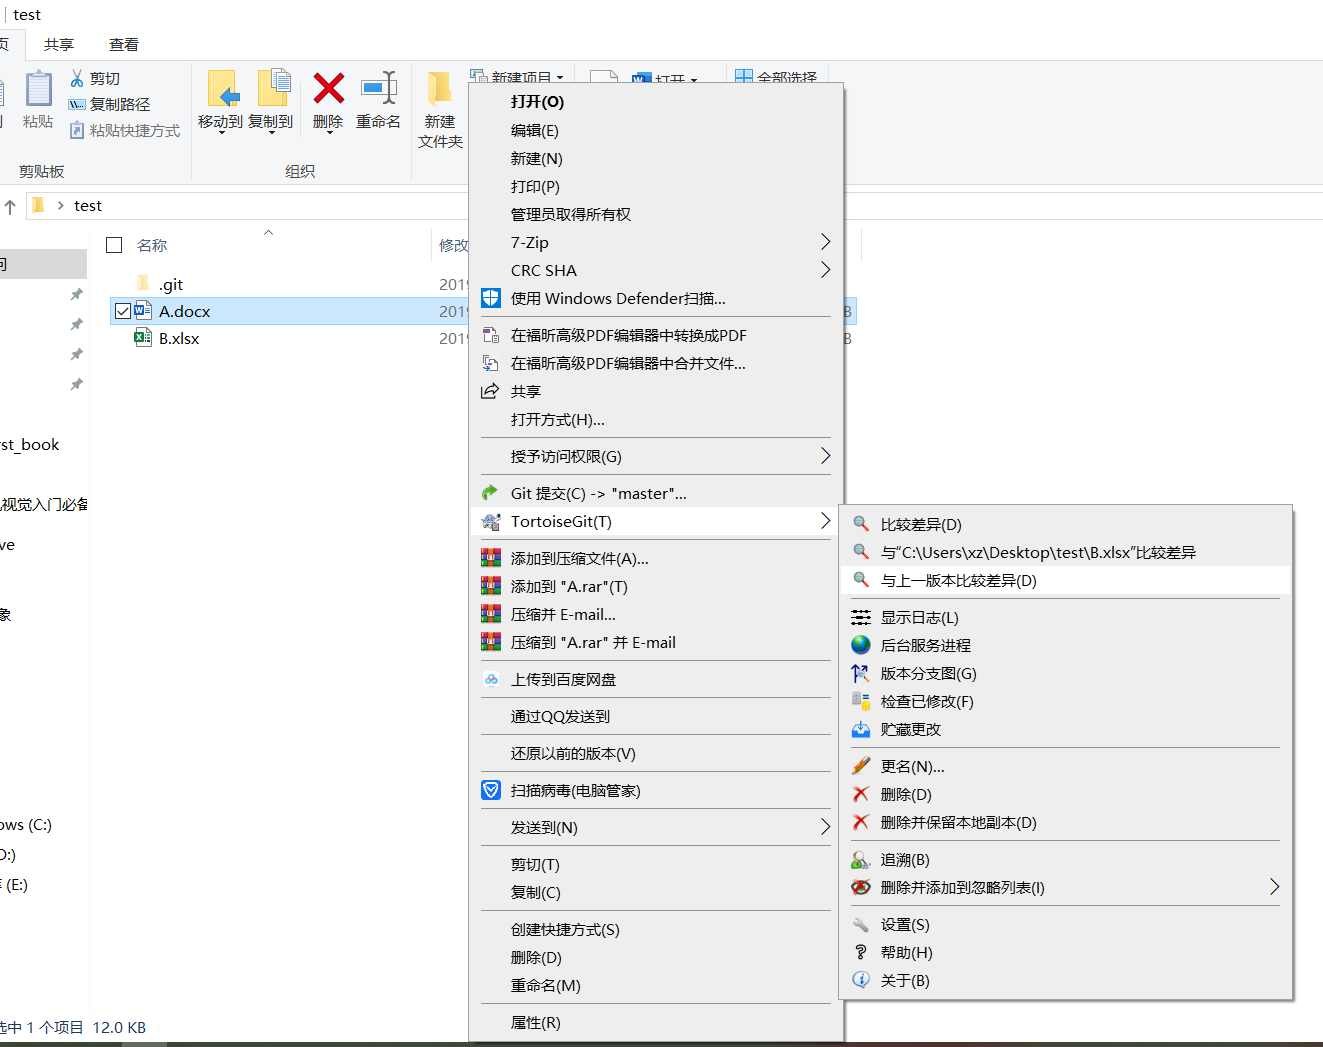The height and width of the screenshot is (1047, 1323).
Task: Click the Blame icon in TortoiseGit submenu
Action: point(861,859)
